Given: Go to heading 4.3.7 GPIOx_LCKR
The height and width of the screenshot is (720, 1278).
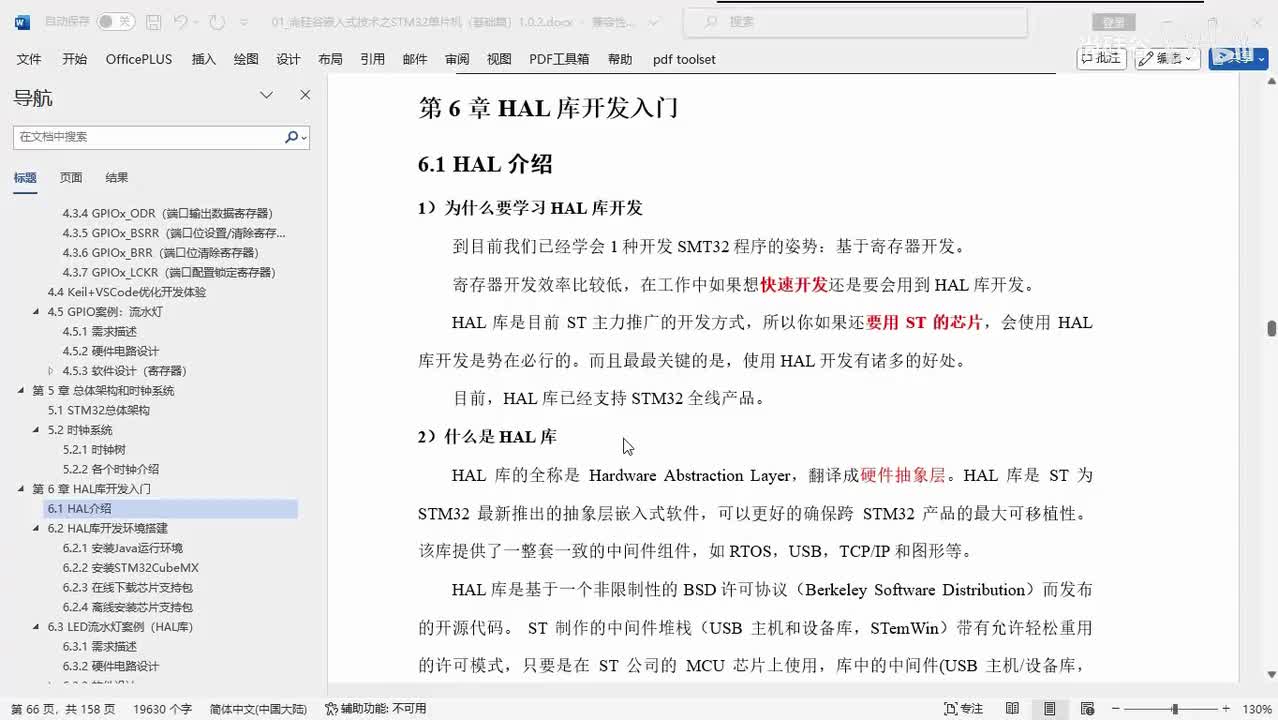Looking at the screenshot, I should pyautogui.click(x=168, y=272).
